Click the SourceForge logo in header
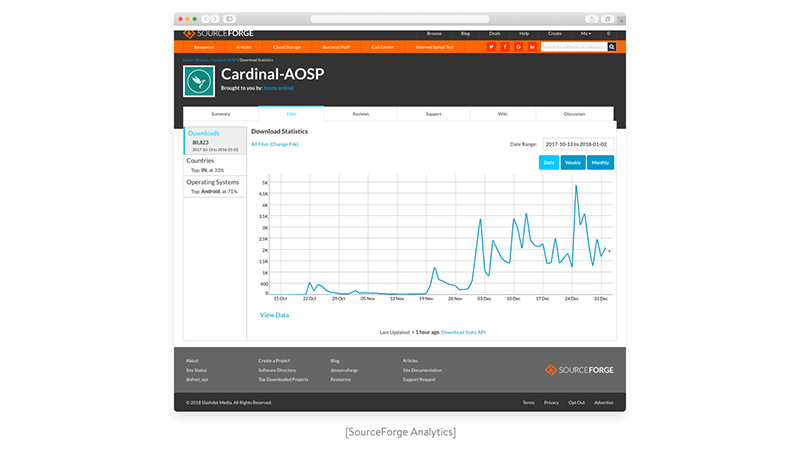The width and height of the screenshot is (800, 450). point(218,34)
